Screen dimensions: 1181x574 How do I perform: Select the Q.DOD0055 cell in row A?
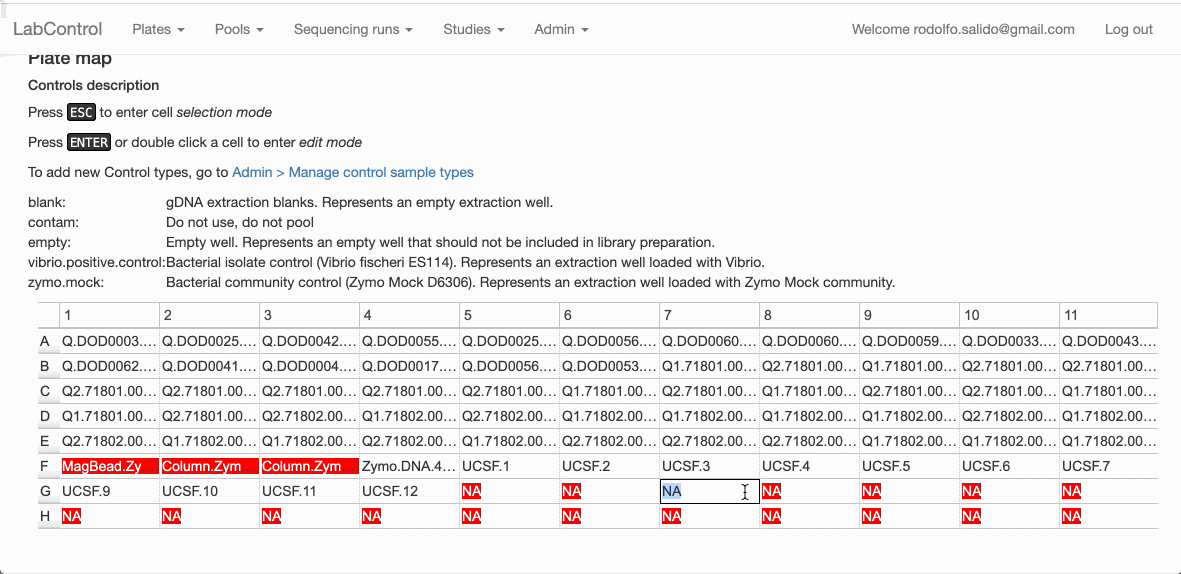pyautogui.click(x=409, y=341)
